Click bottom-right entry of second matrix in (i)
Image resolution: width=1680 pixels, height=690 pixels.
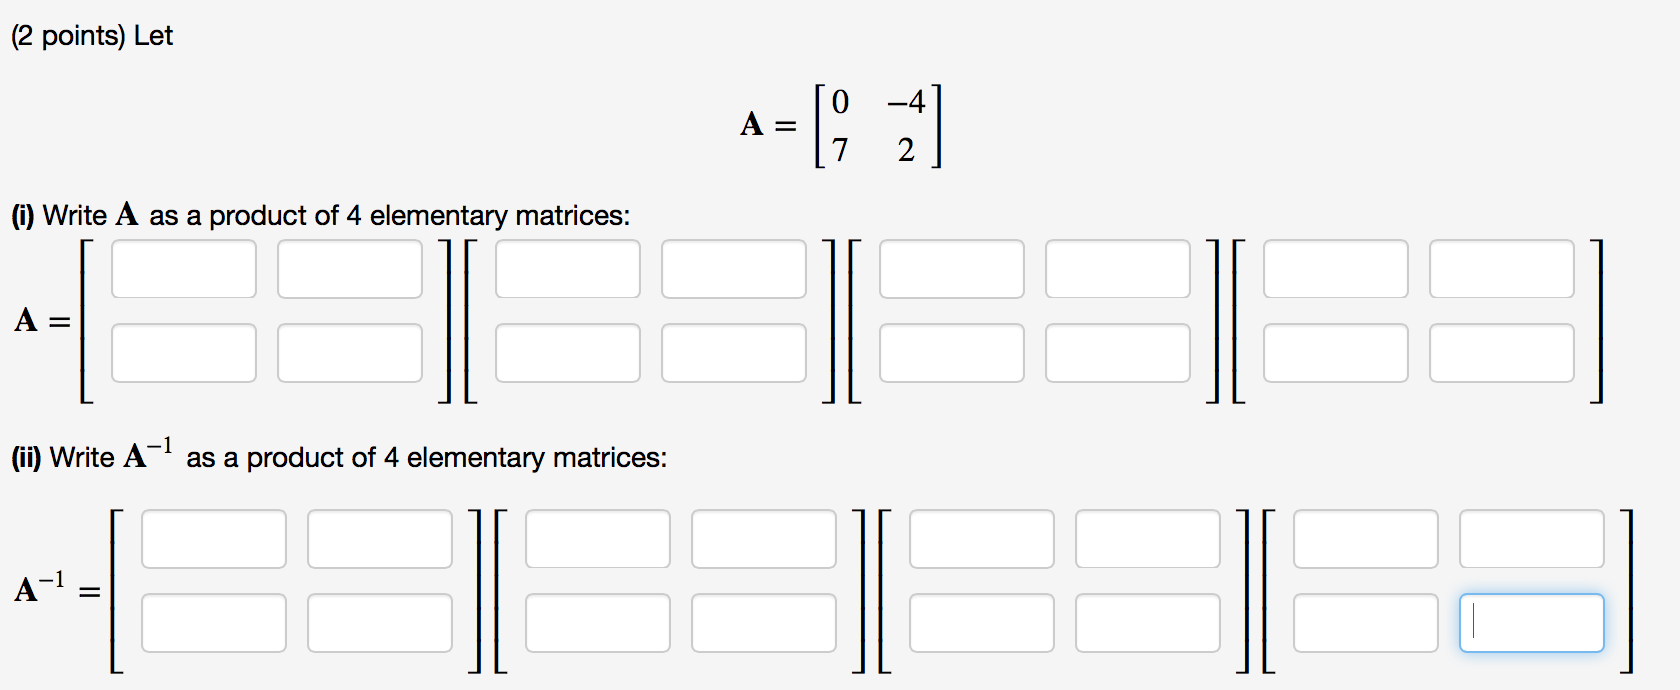[x=733, y=352]
